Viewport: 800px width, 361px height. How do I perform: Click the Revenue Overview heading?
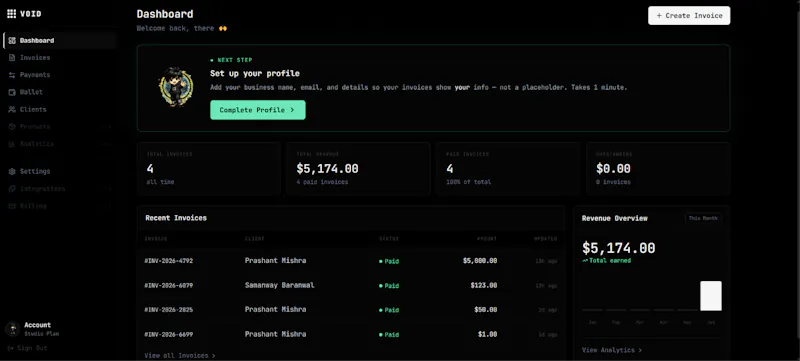tap(615, 218)
